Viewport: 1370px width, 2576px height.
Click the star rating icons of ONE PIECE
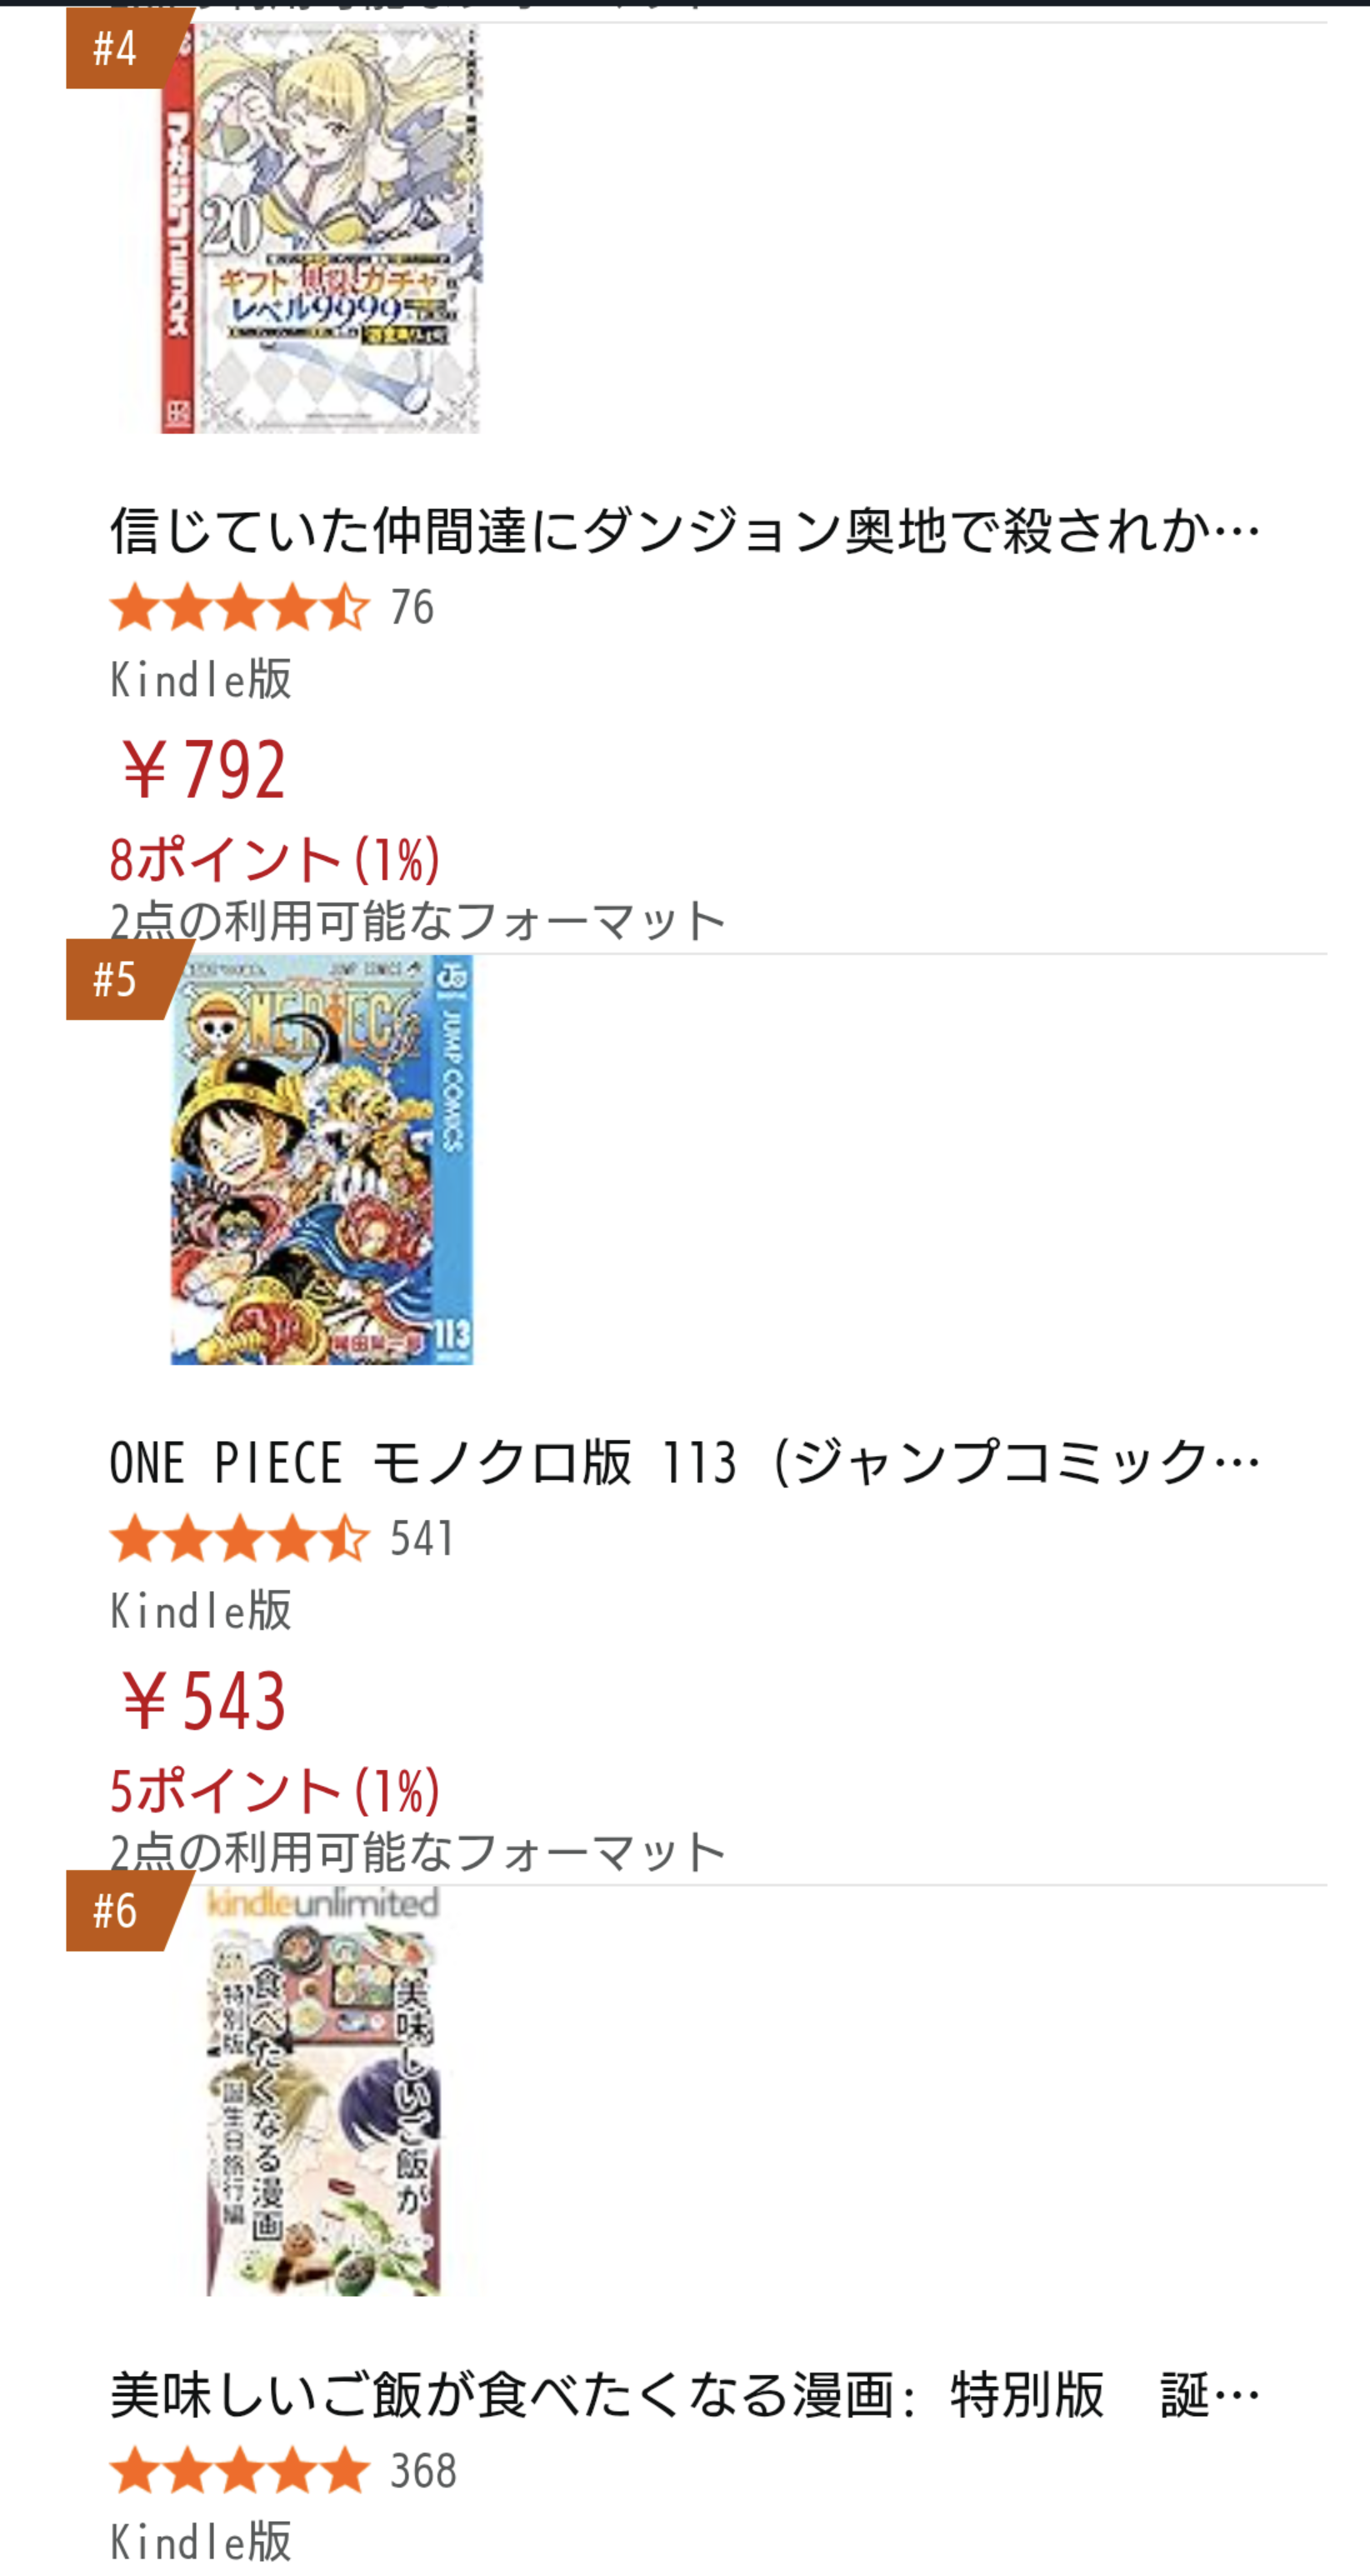pyautogui.click(x=240, y=1539)
